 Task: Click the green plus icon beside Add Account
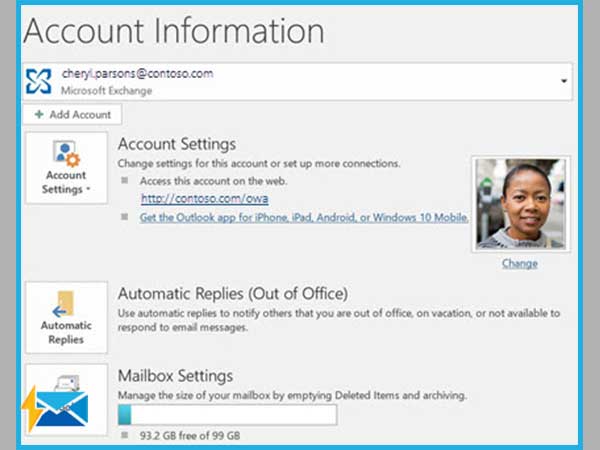(x=39, y=114)
